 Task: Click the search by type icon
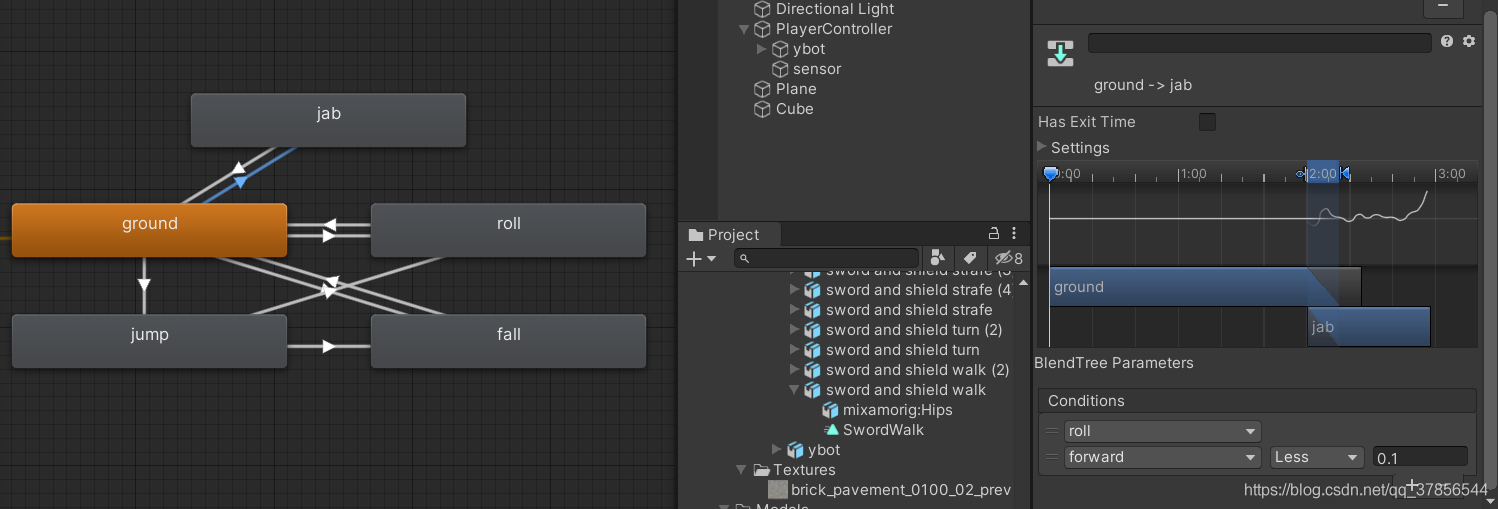(x=938, y=259)
